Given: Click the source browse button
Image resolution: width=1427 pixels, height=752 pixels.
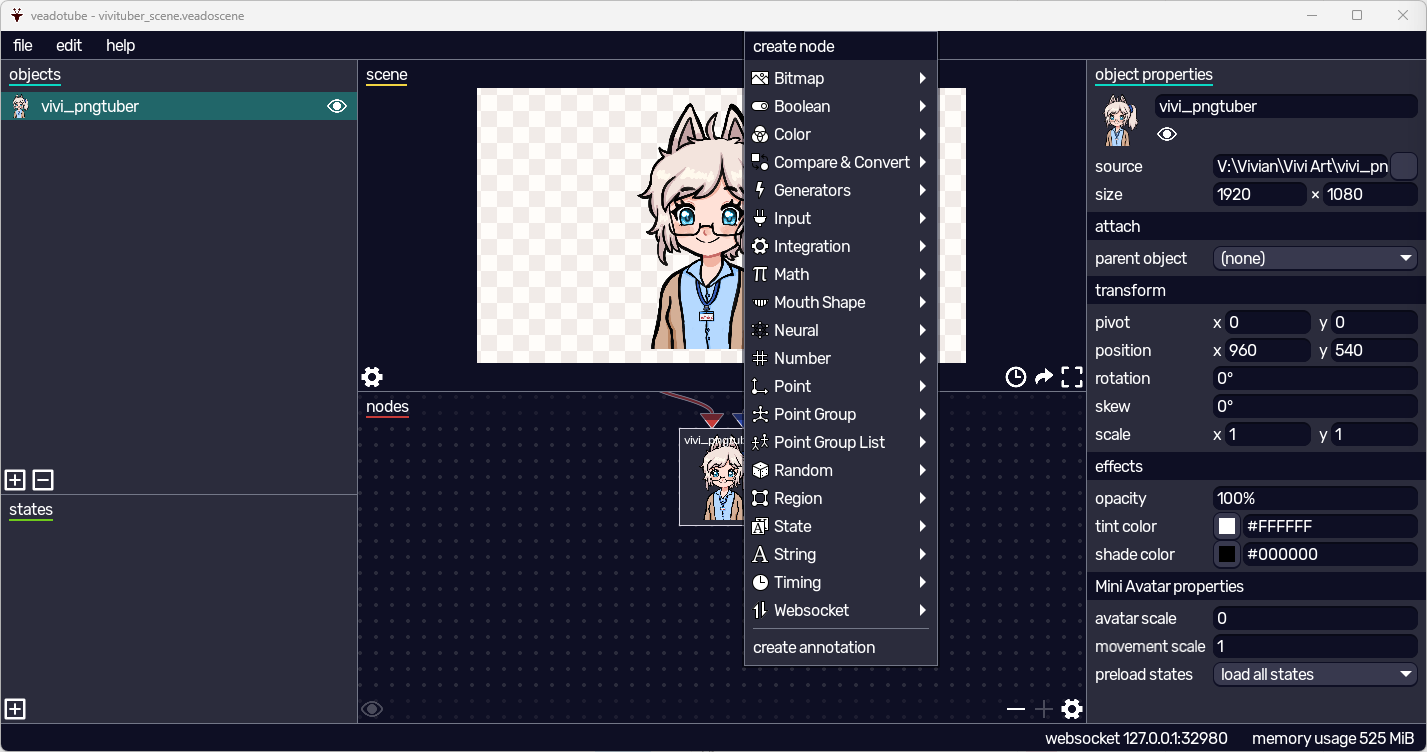Looking at the screenshot, I should point(1404,166).
